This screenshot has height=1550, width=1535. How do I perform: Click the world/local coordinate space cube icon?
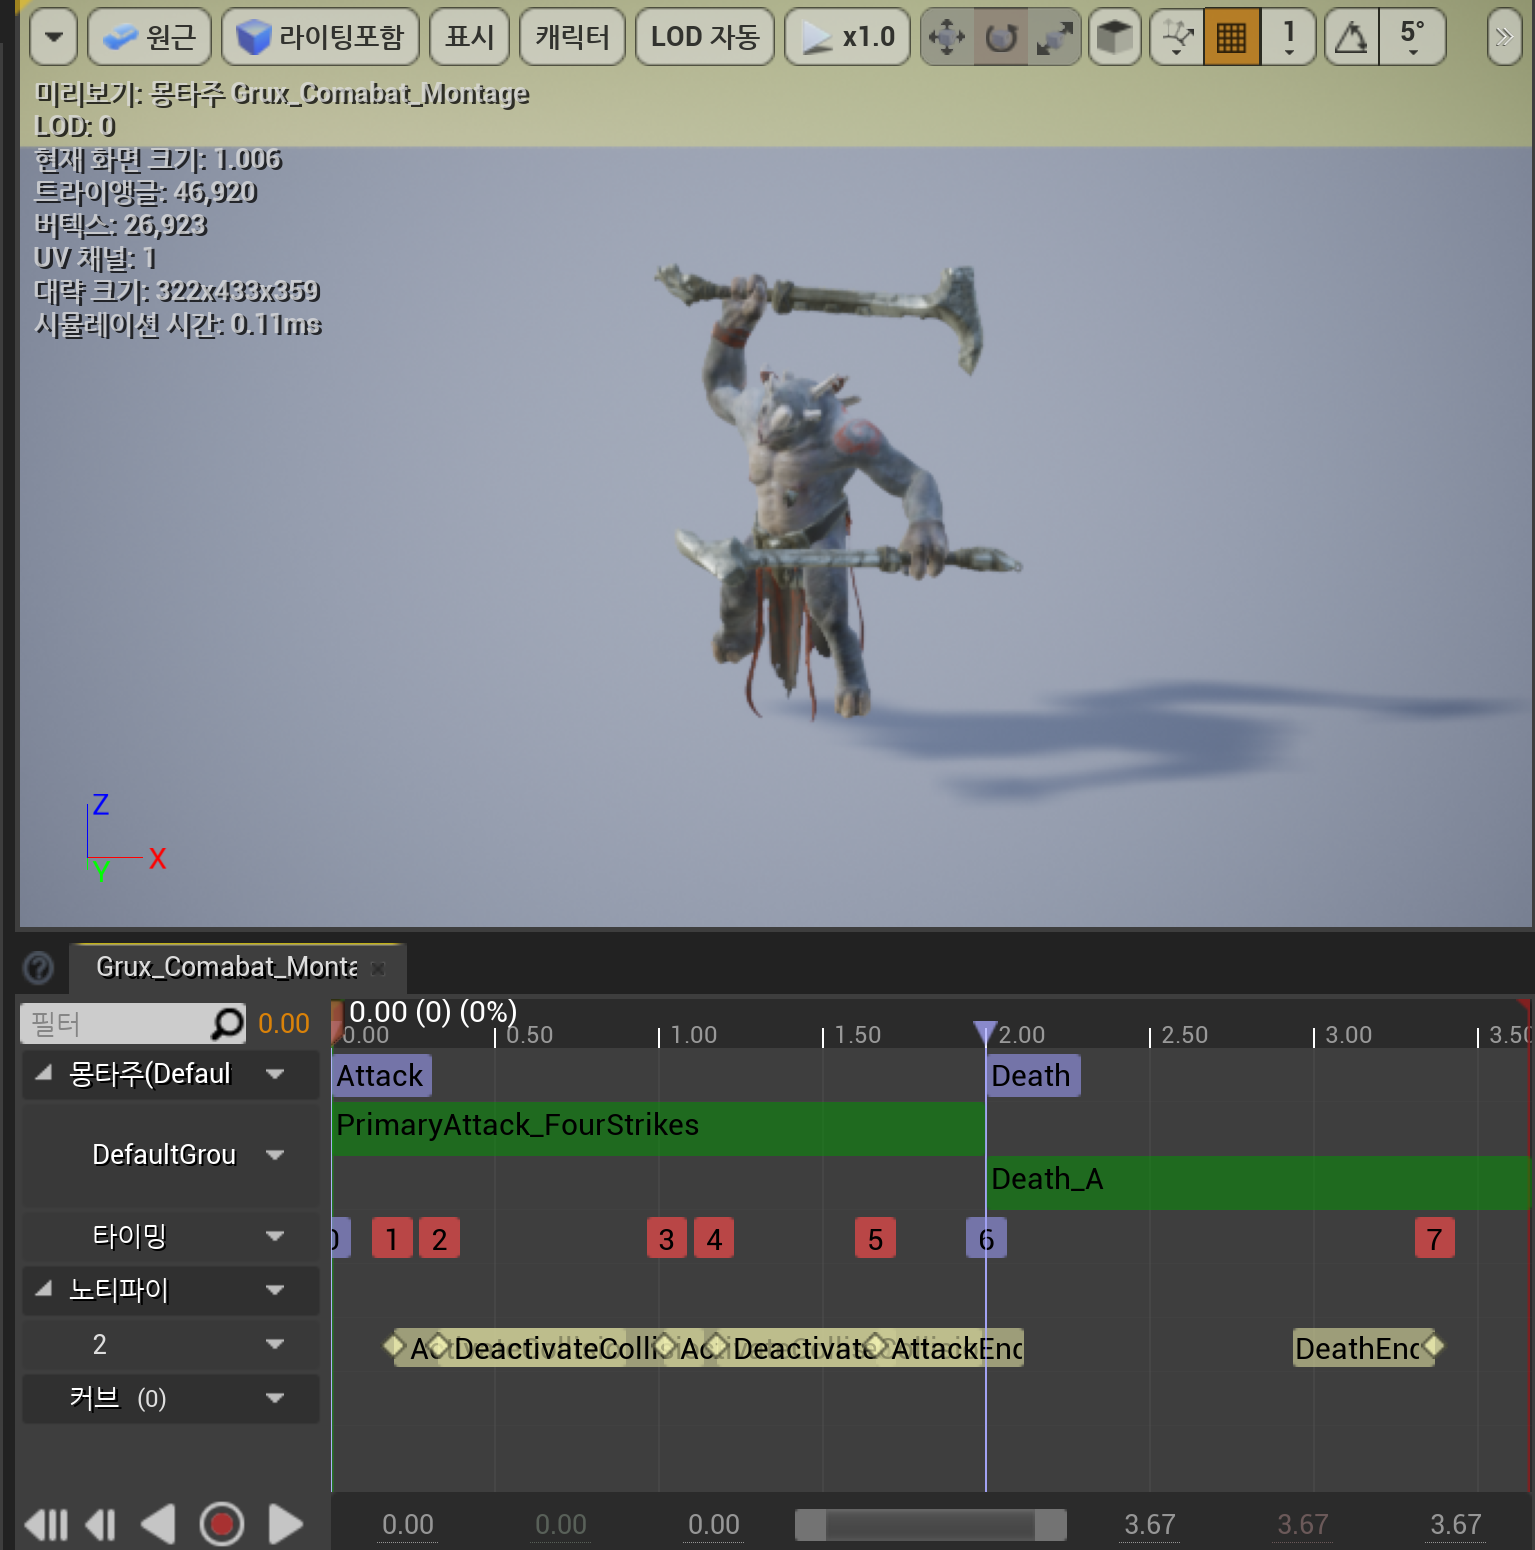1114,36
